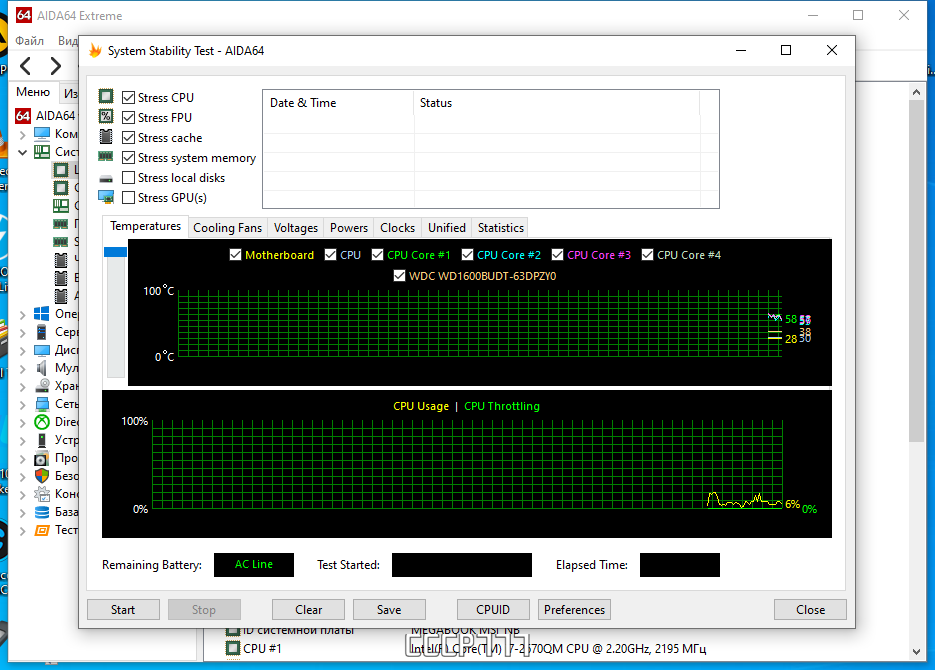Collapse the motherboard tree node
This screenshot has height=670, width=935.
click(x=23, y=152)
